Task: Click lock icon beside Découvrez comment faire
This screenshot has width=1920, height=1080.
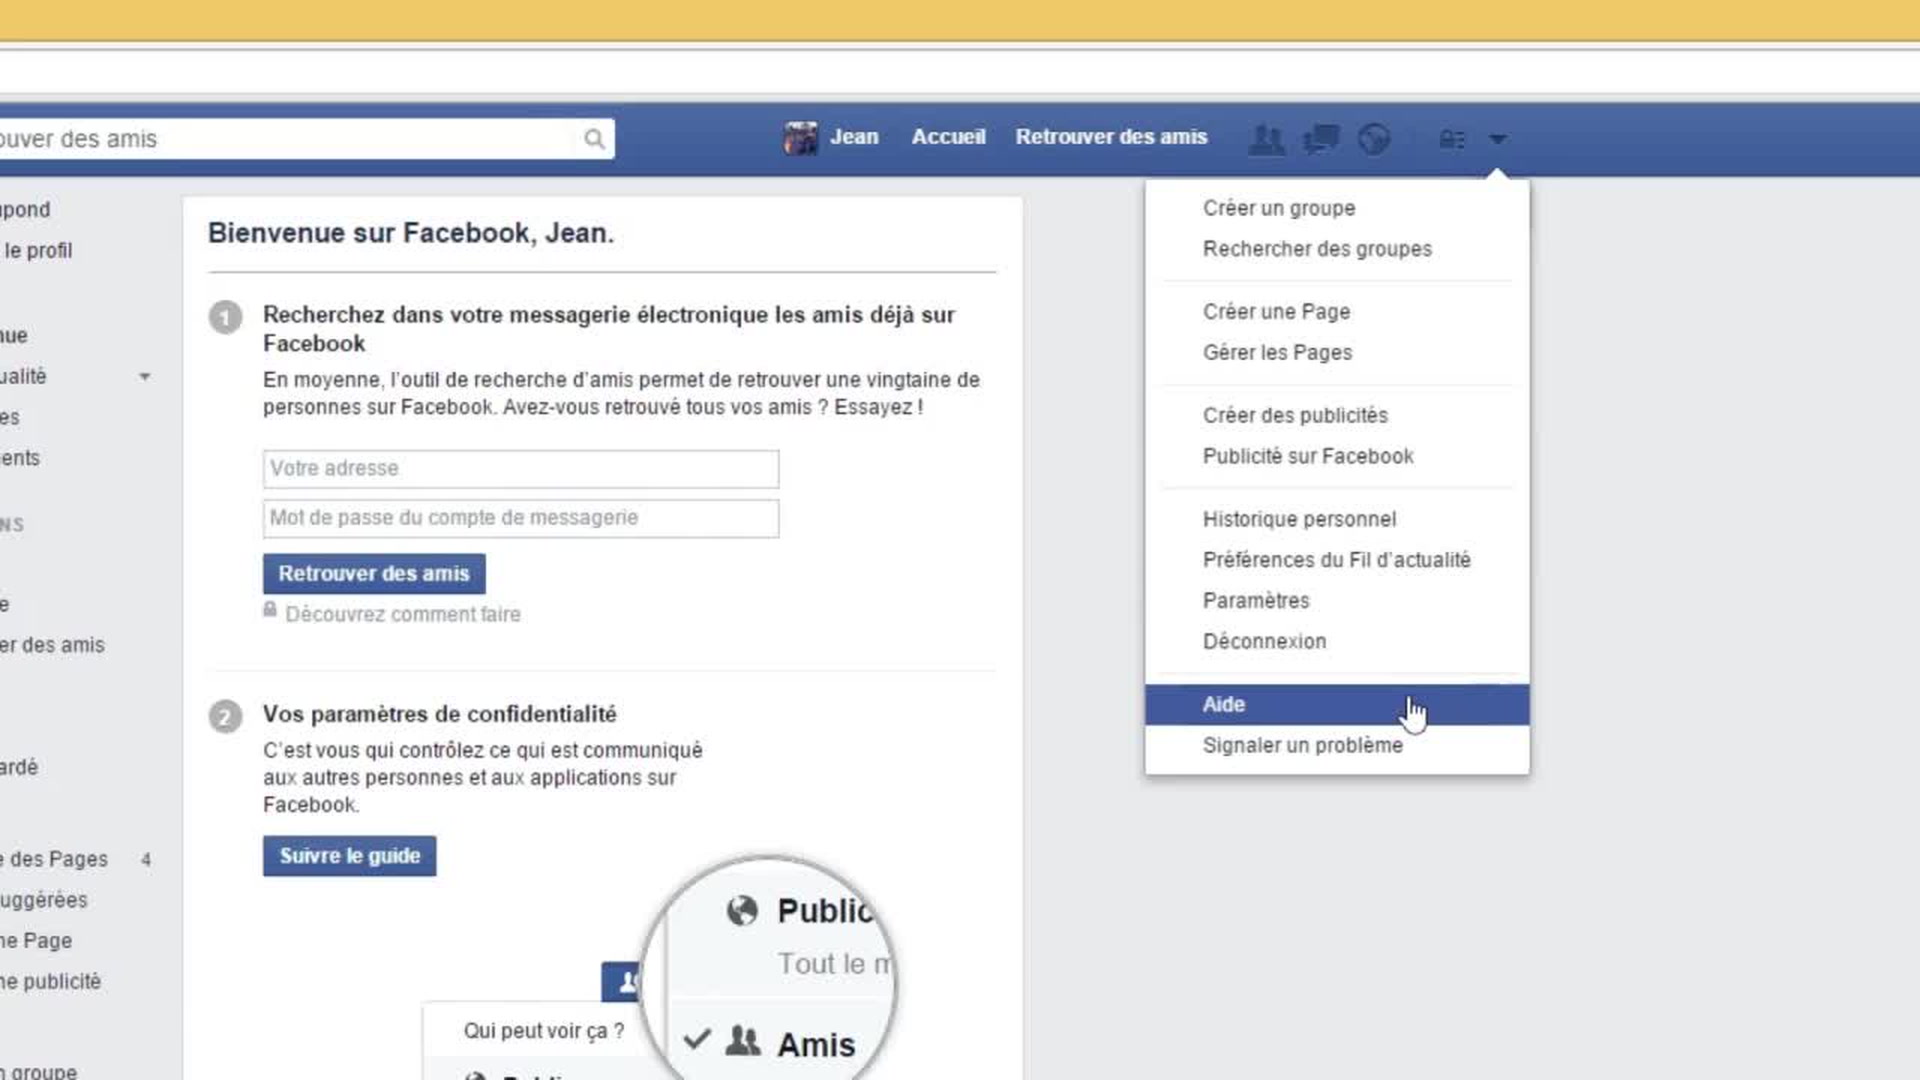Action: coord(270,610)
